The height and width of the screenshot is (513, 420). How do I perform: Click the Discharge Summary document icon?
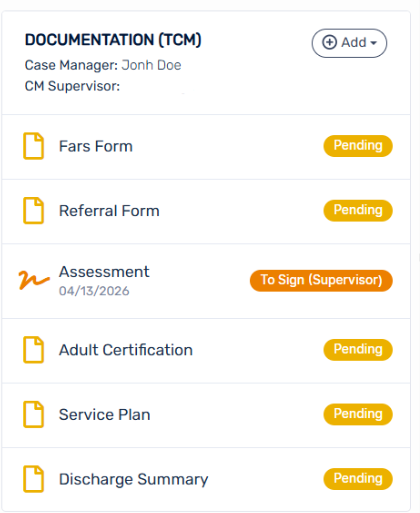click(33, 479)
